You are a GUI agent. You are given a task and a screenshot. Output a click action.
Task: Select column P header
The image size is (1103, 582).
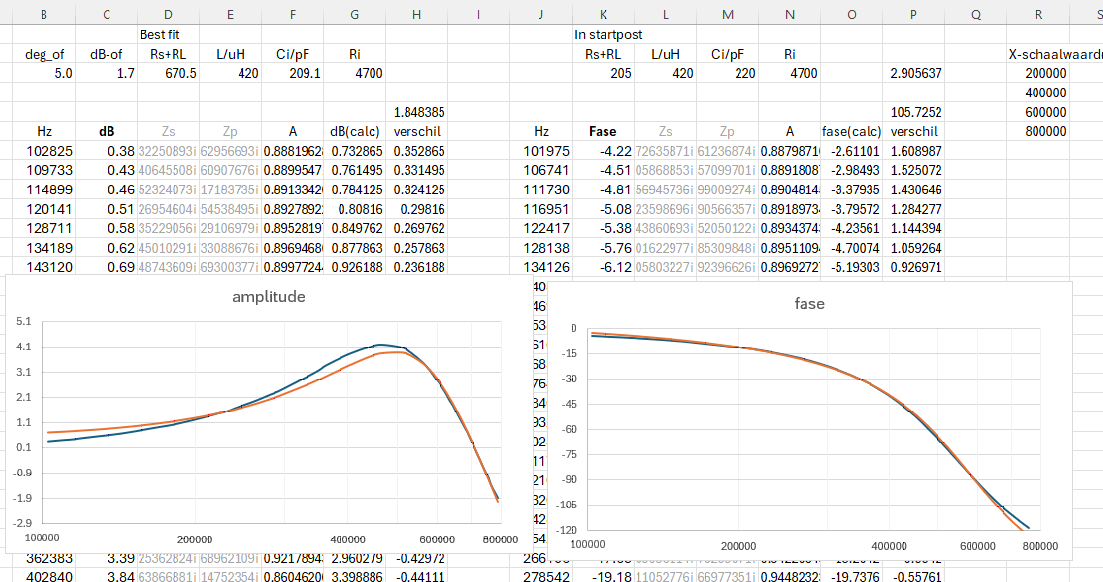coord(913,14)
